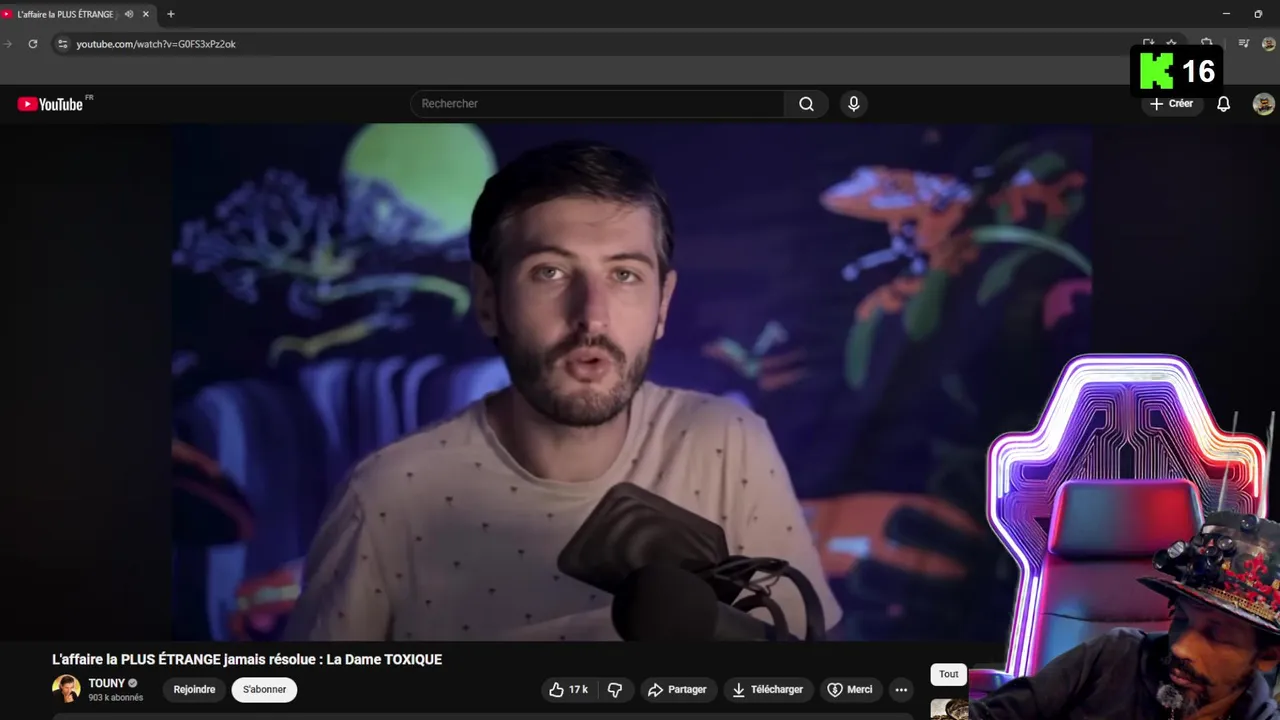
Task: Close the YouTube browser tab
Action: (x=145, y=14)
